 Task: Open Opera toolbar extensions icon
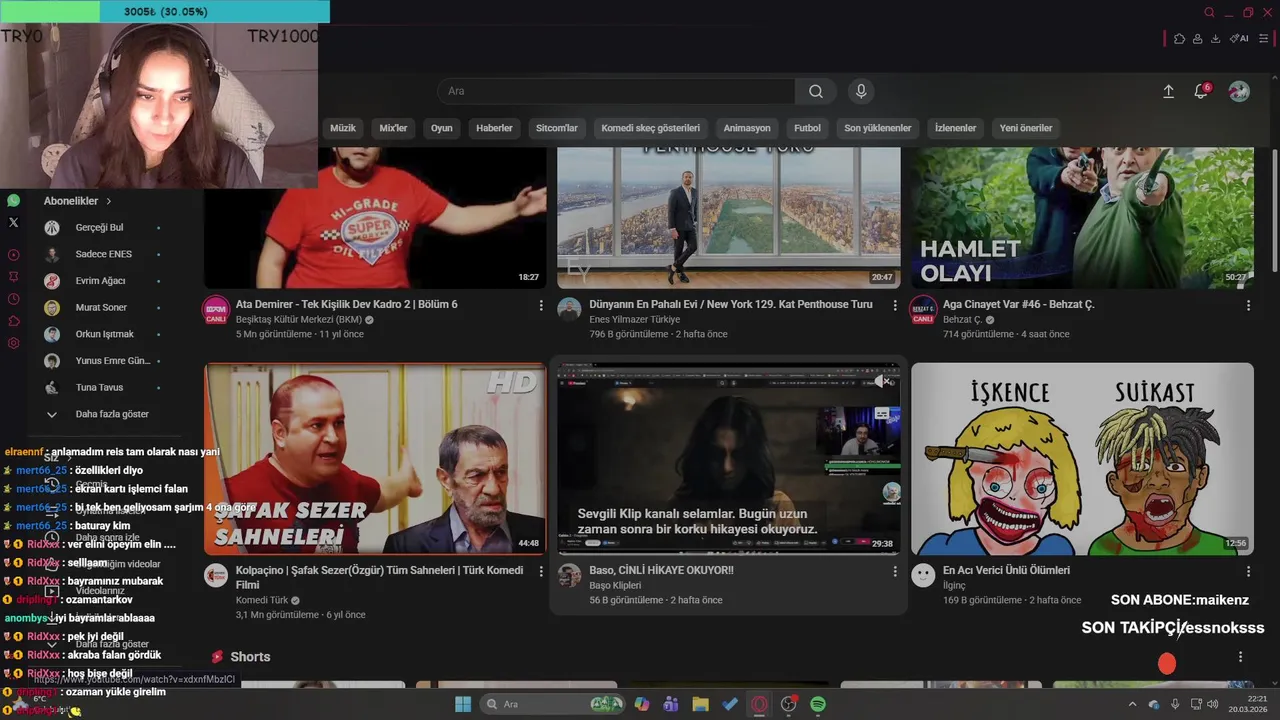tap(1179, 39)
